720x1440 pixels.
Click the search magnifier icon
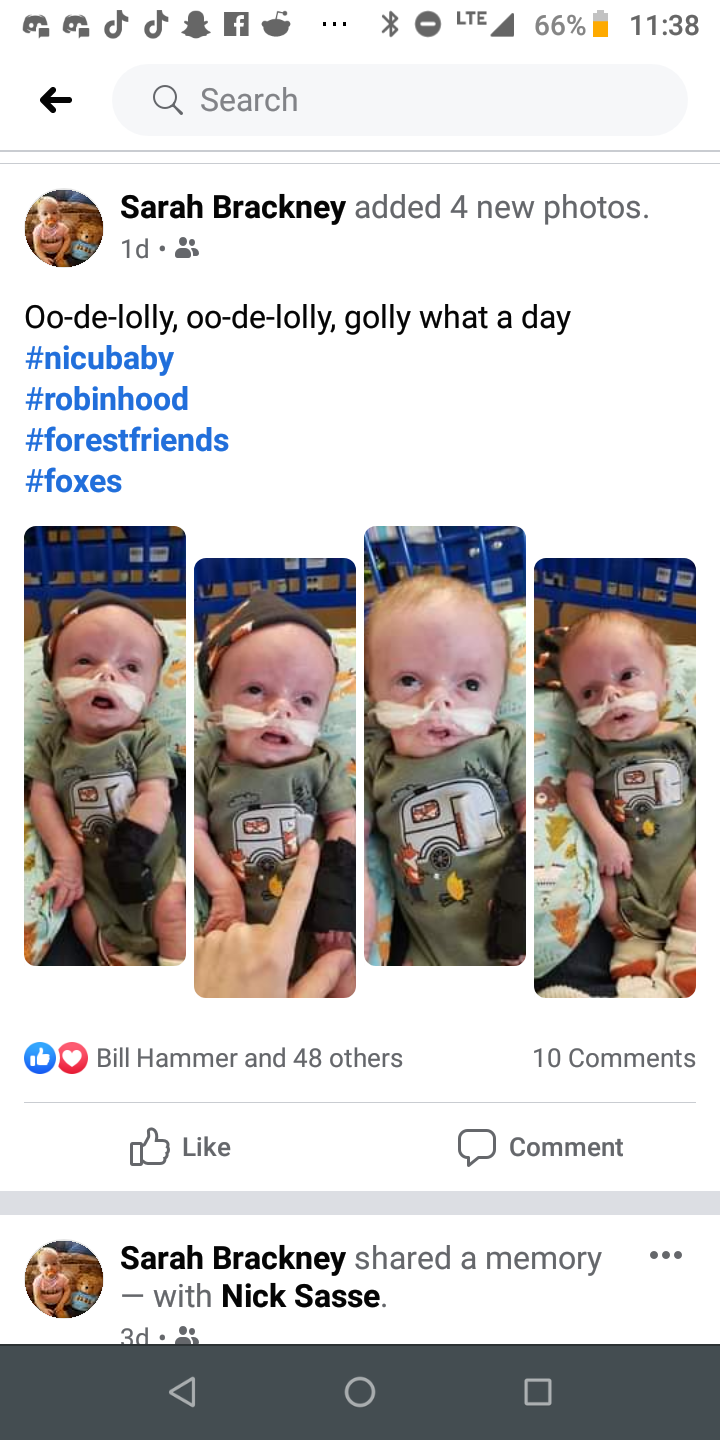click(167, 100)
